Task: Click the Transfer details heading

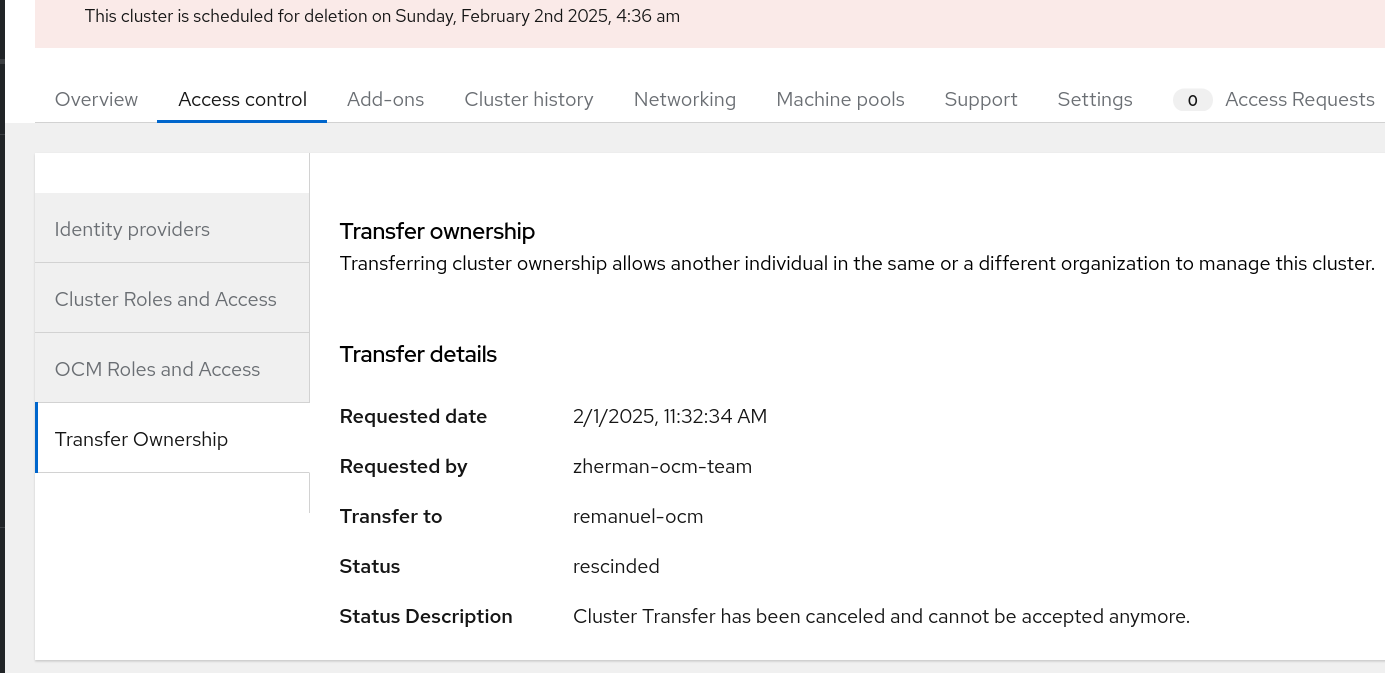Action: pyautogui.click(x=418, y=355)
